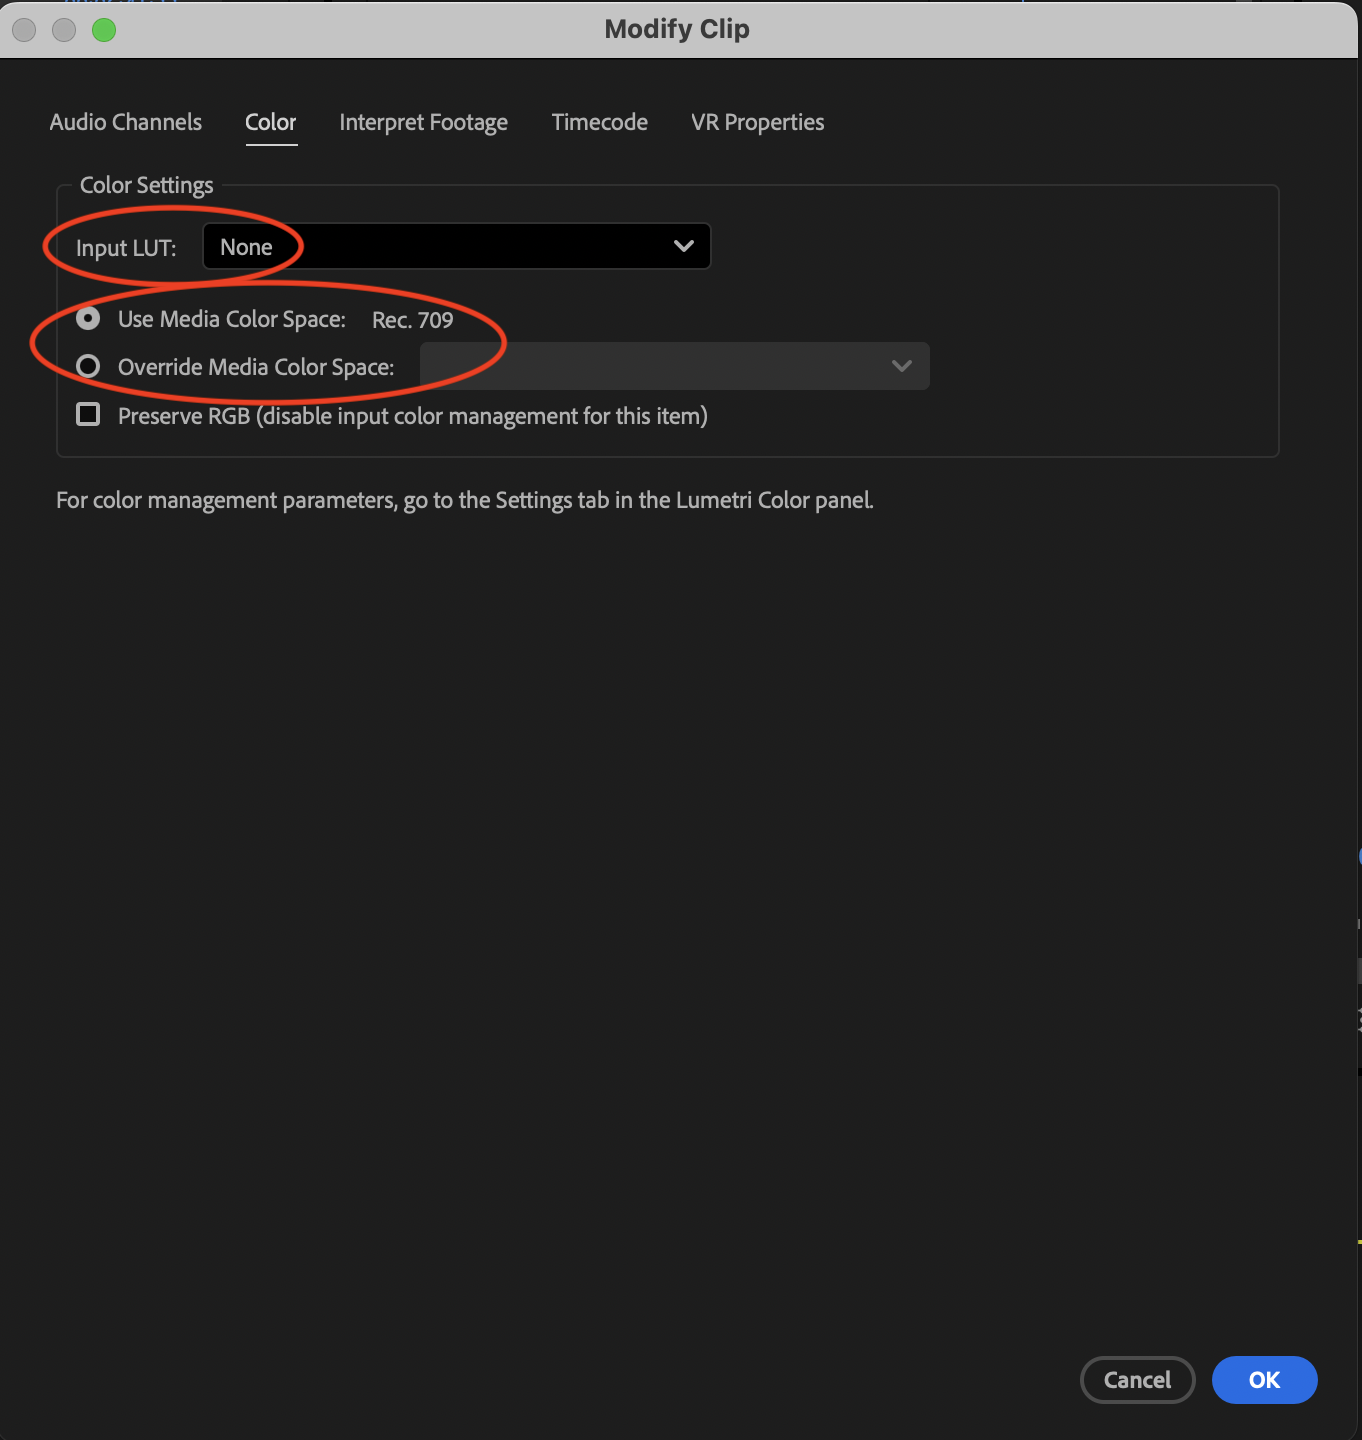Click the Modify Clip title bar text

click(677, 29)
